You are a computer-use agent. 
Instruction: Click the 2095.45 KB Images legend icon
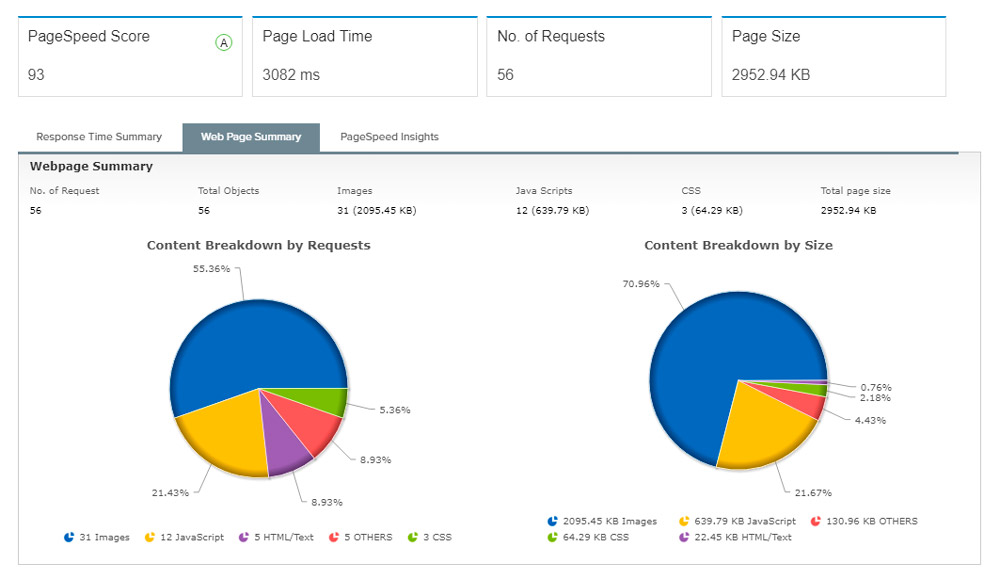[x=553, y=521]
